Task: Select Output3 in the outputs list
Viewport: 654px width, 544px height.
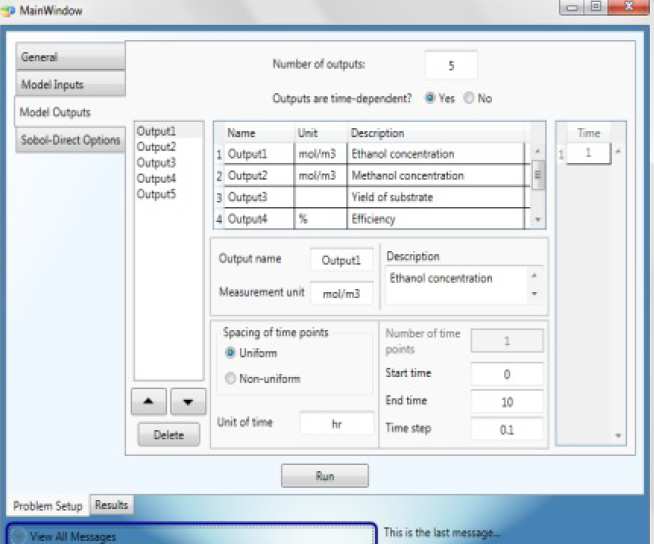Action: click(x=156, y=163)
